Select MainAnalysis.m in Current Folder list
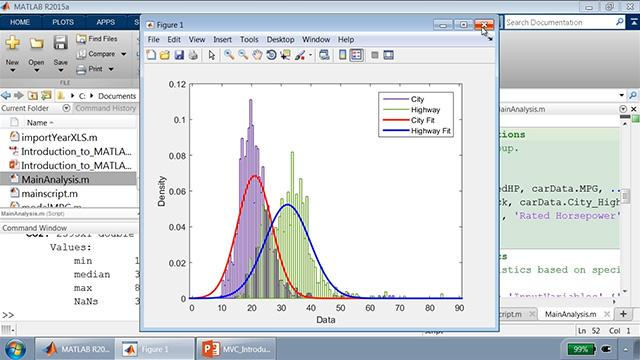 click(69, 179)
